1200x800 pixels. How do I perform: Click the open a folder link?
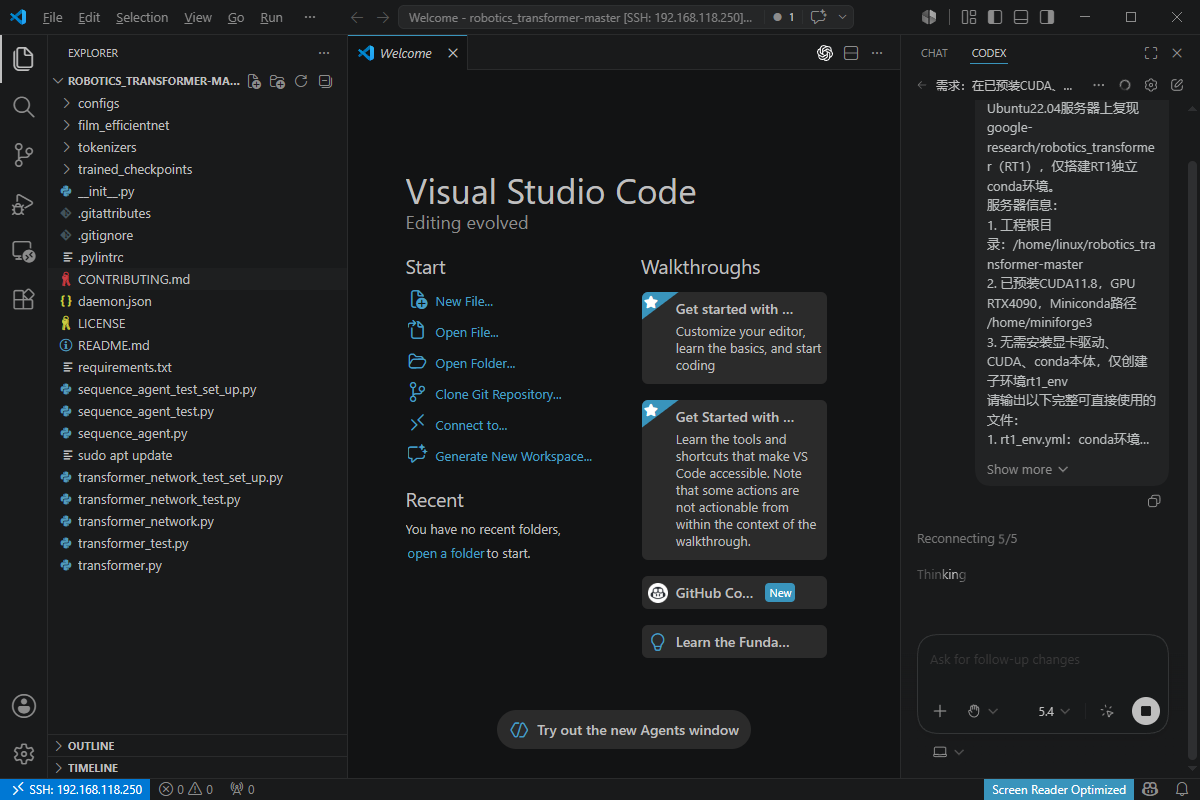tap(445, 553)
